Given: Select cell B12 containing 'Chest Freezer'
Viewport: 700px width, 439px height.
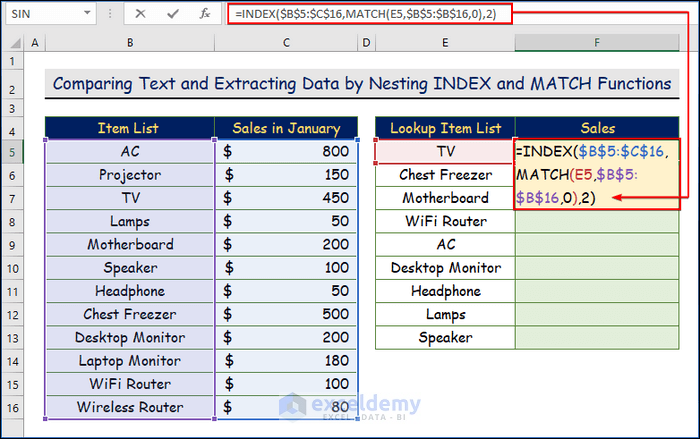Looking at the screenshot, I should point(129,314).
